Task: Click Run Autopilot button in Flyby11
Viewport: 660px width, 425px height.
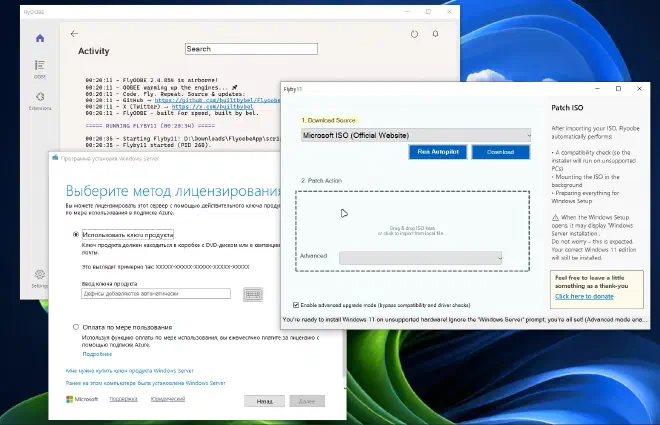Action: coord(438,152)
